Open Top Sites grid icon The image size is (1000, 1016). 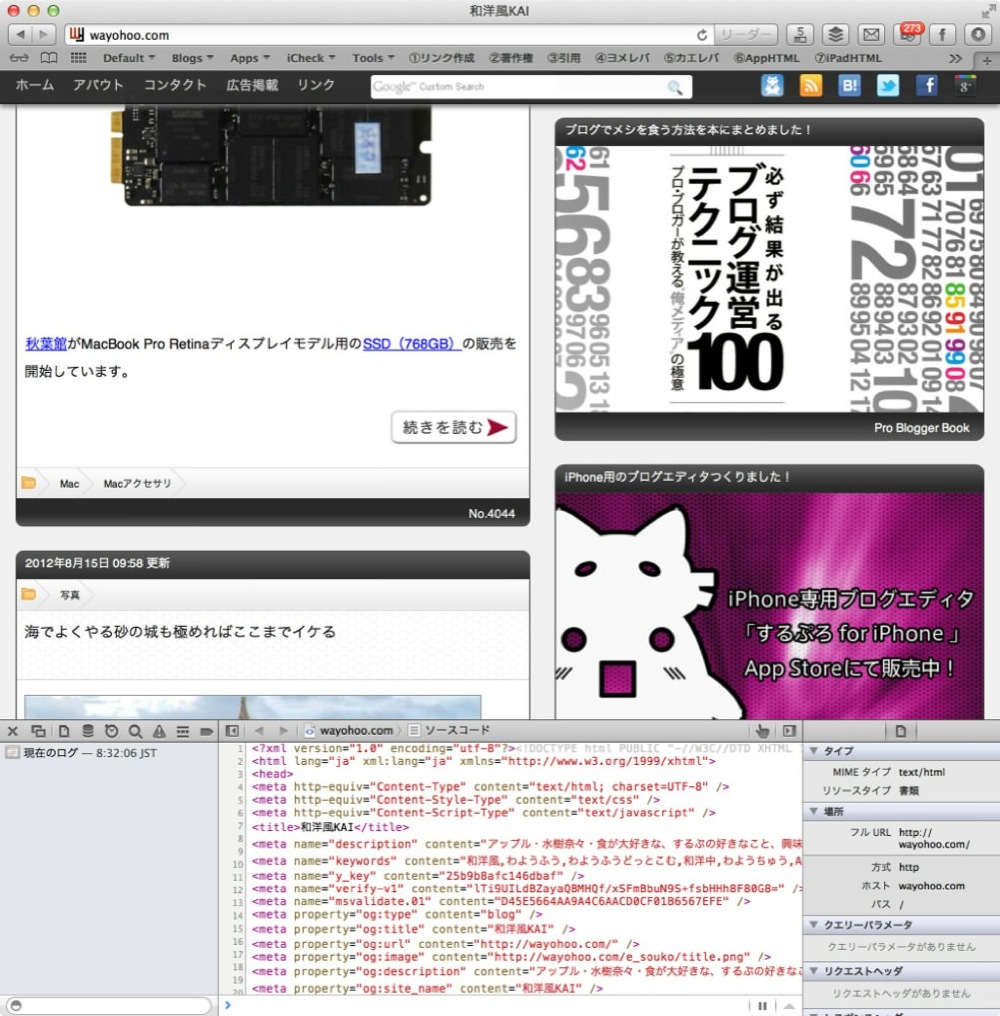click(78, 58)
